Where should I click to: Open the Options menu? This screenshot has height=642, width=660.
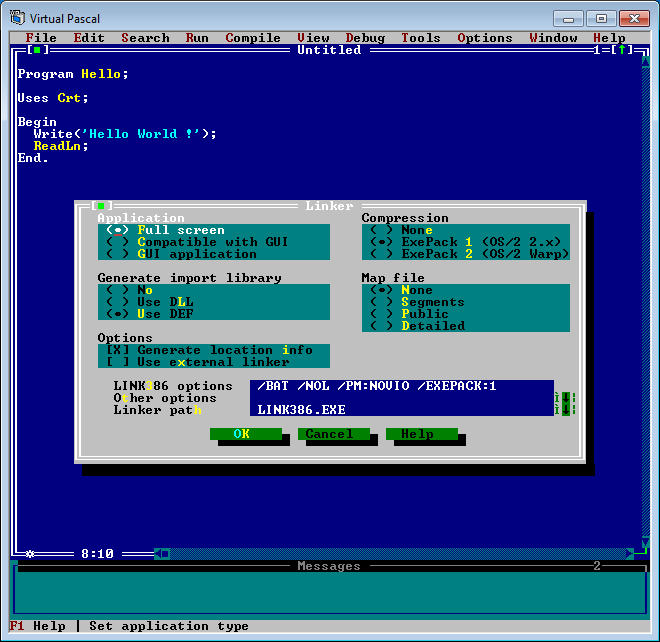click(484, 38)
